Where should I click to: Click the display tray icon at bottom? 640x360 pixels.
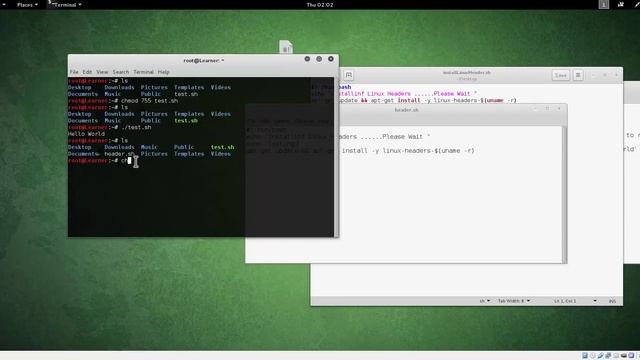(x=616, y=356)
